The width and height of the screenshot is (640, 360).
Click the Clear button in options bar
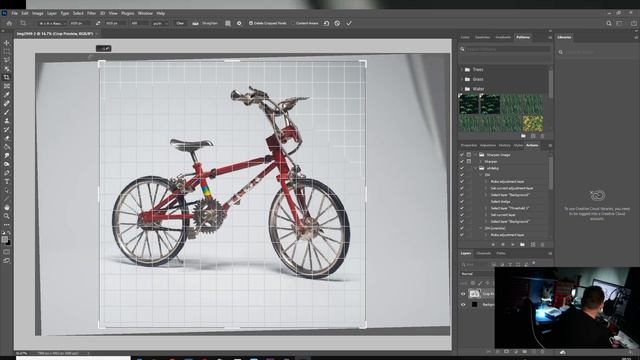tap(180, 23)
